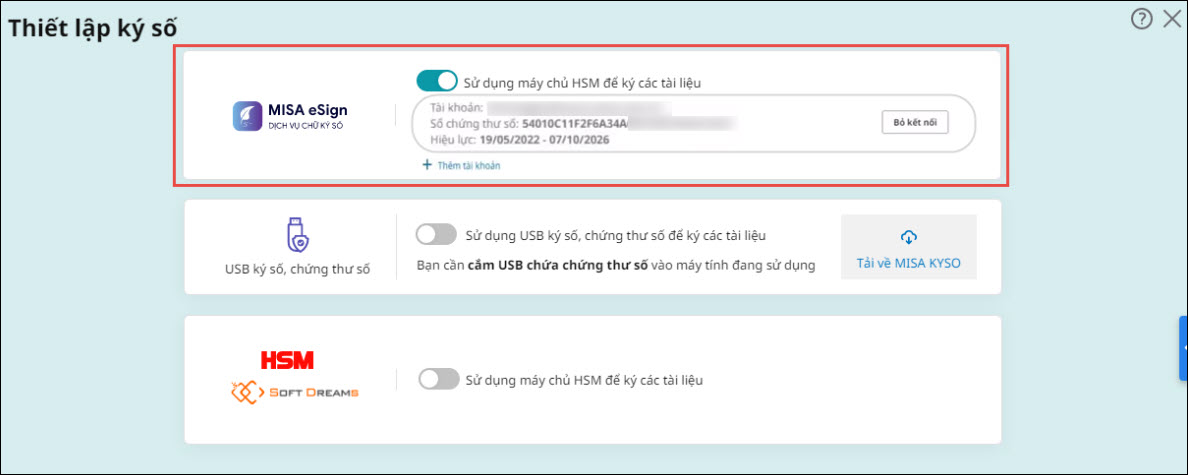Open the help question mark icon
The height and width of the screenshot is (475, 1188).
click(x=1142, y=18)
